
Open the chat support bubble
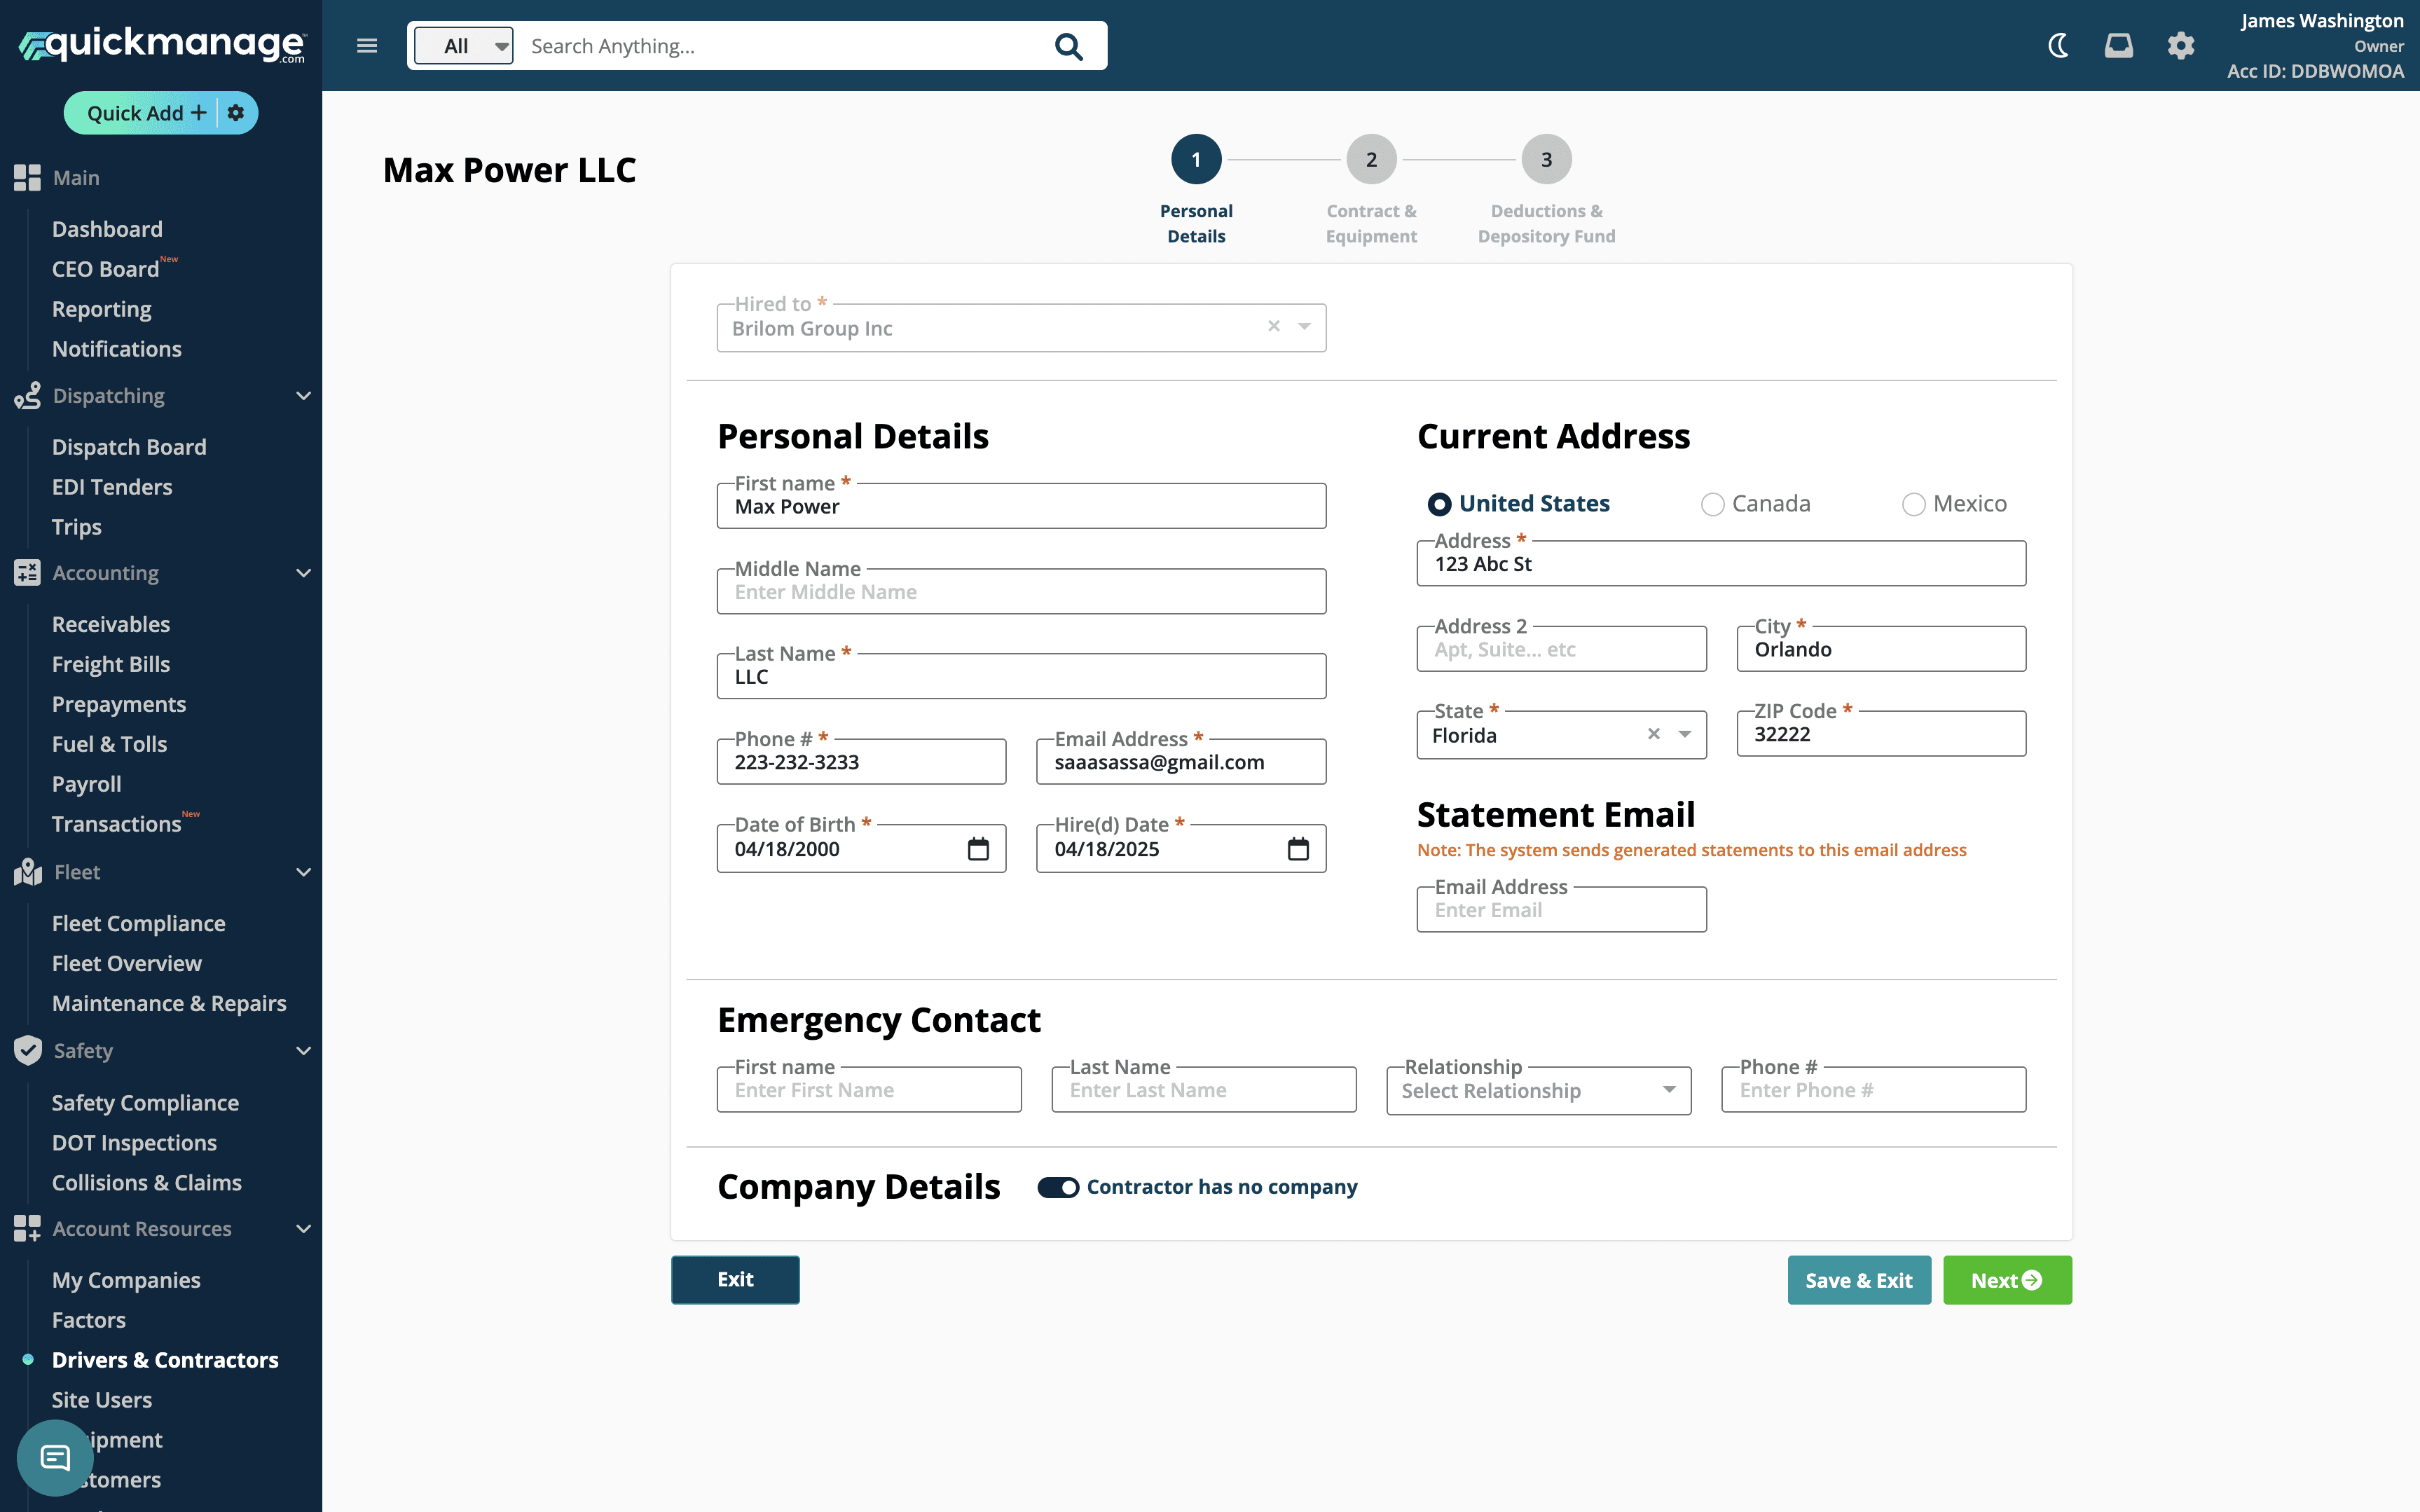pyautogui.click(x=55, y=1457)
